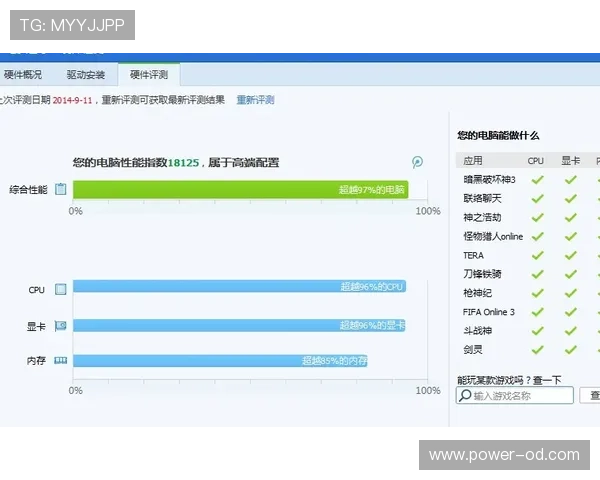Click the 显卡 graphics card icon
The width and height of the screenshot is (600, 480).
(x=60, y=326)
